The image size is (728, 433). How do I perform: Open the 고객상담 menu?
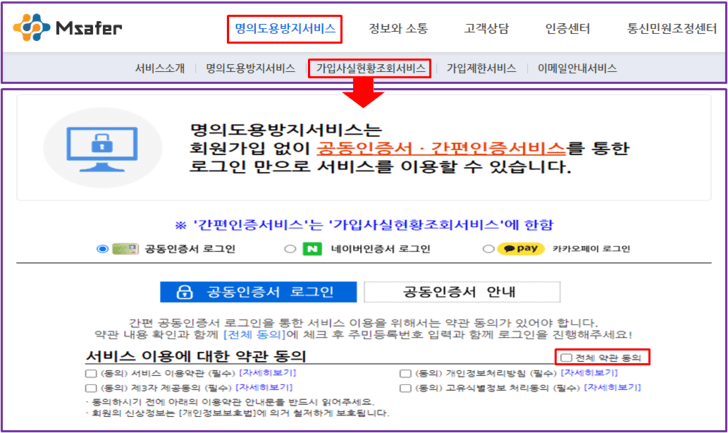(486, 29)
